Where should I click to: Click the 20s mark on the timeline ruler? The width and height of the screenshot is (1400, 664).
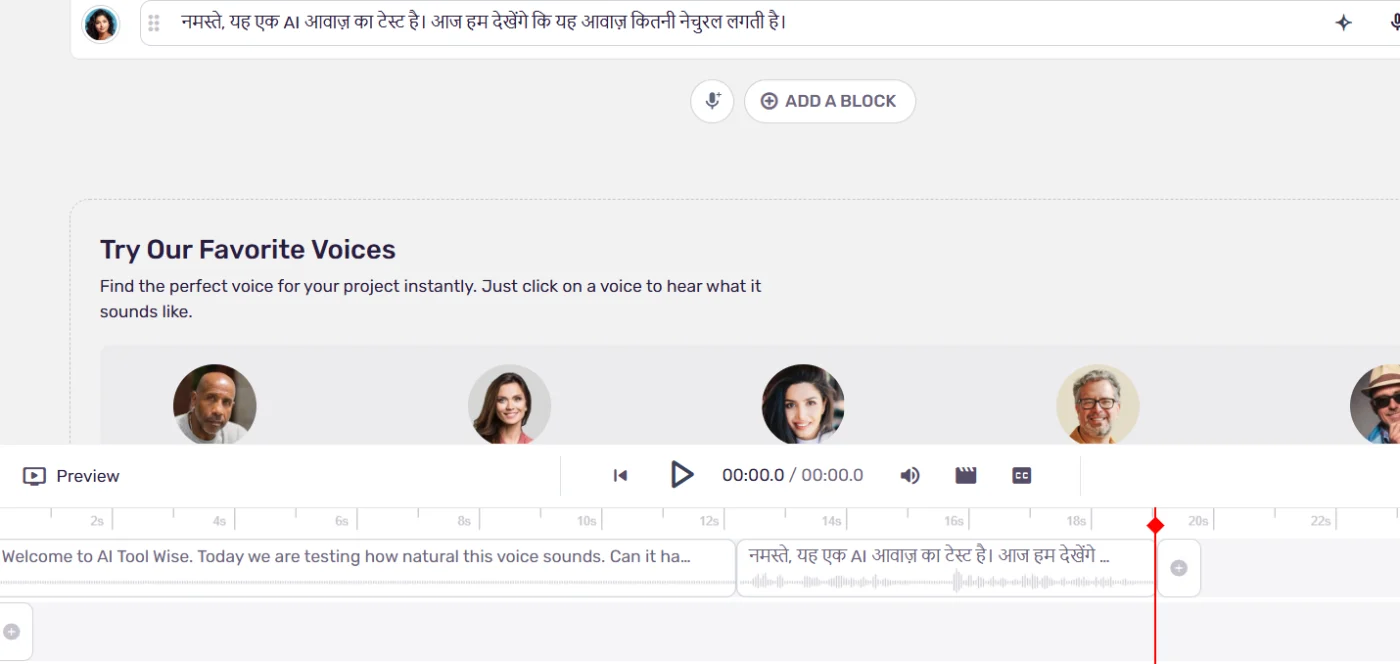point(1198,521)
